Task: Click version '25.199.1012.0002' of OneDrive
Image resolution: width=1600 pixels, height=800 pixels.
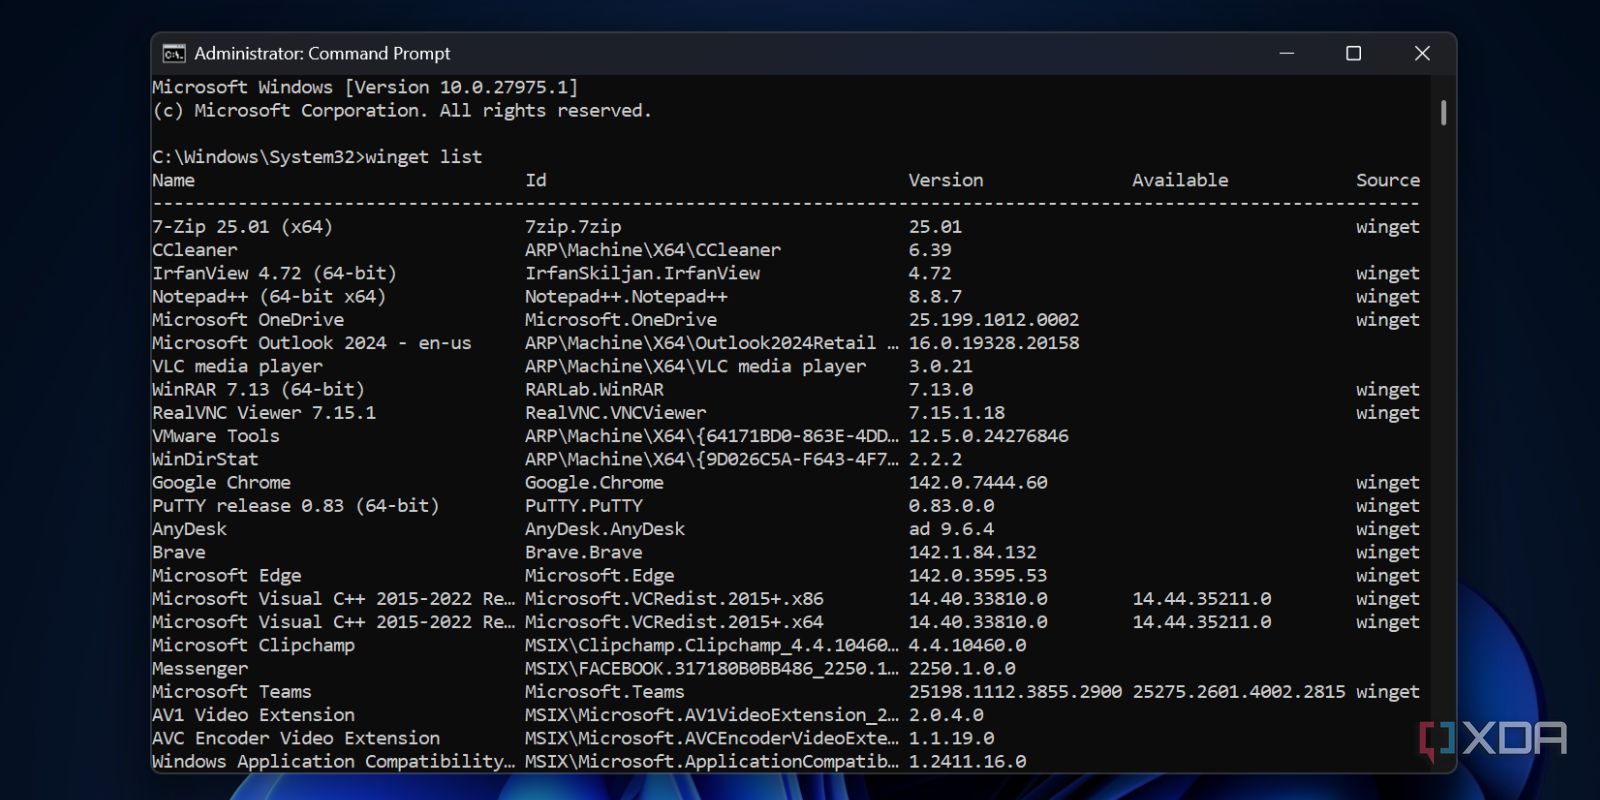Action: 994,320
